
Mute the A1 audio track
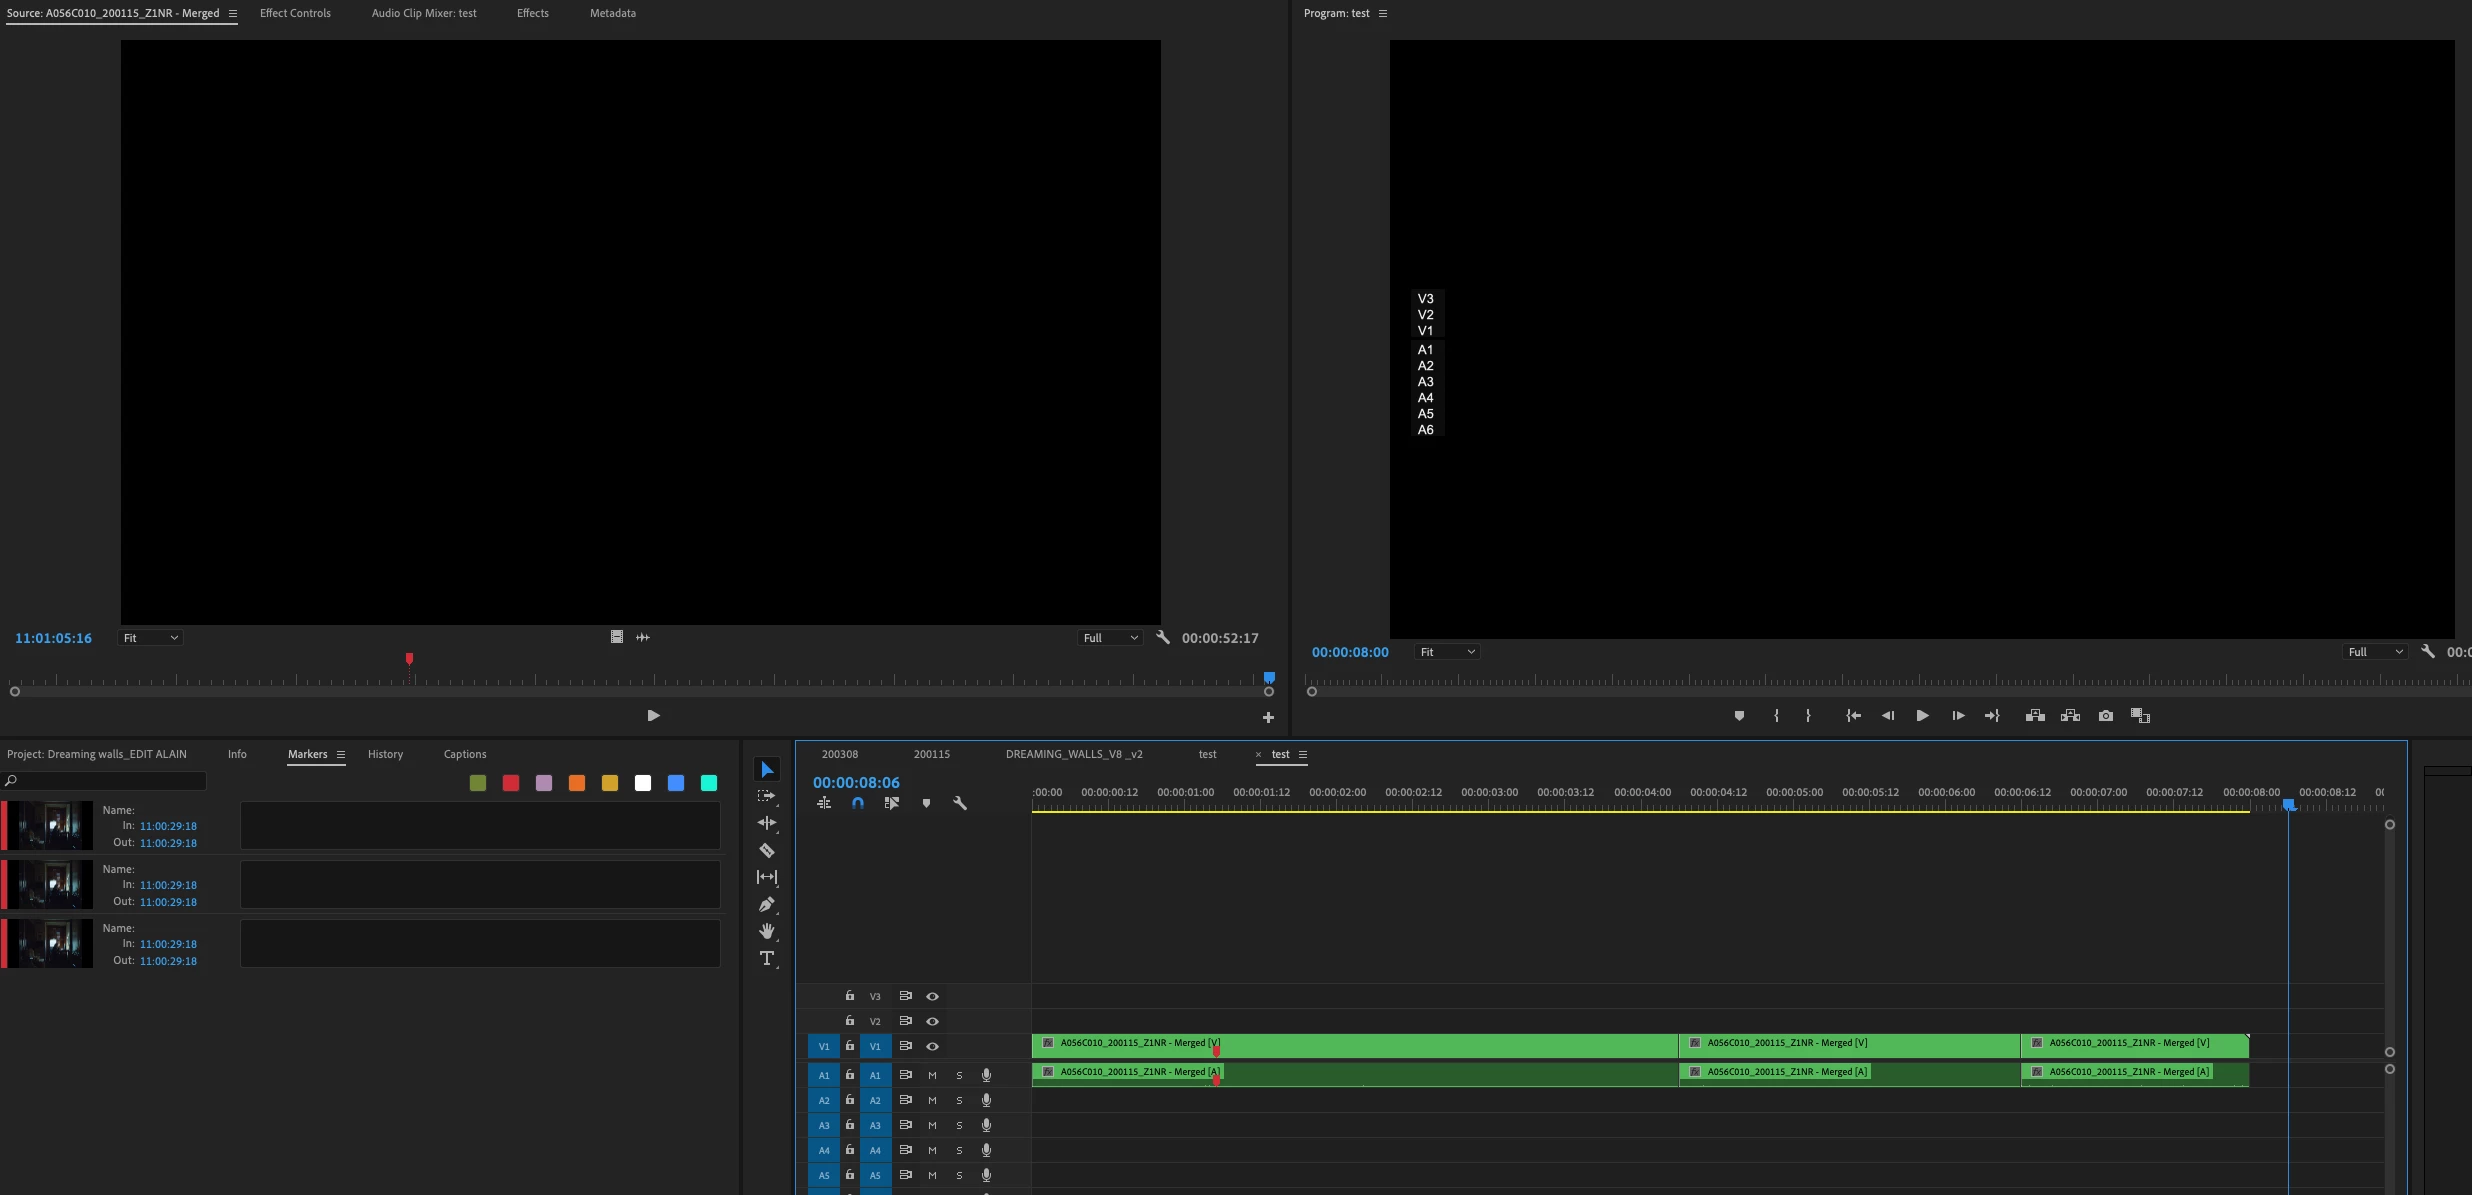pos(932,1076)
